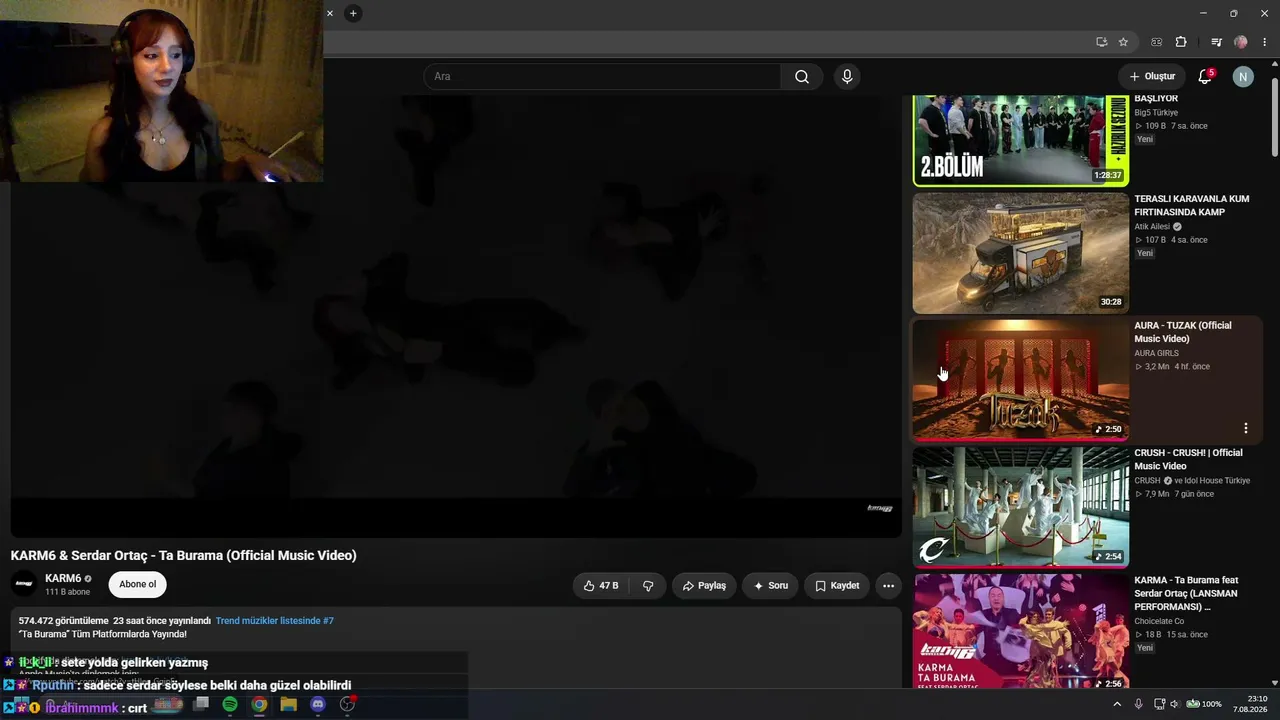Open more actions under the video

point(888,586)
